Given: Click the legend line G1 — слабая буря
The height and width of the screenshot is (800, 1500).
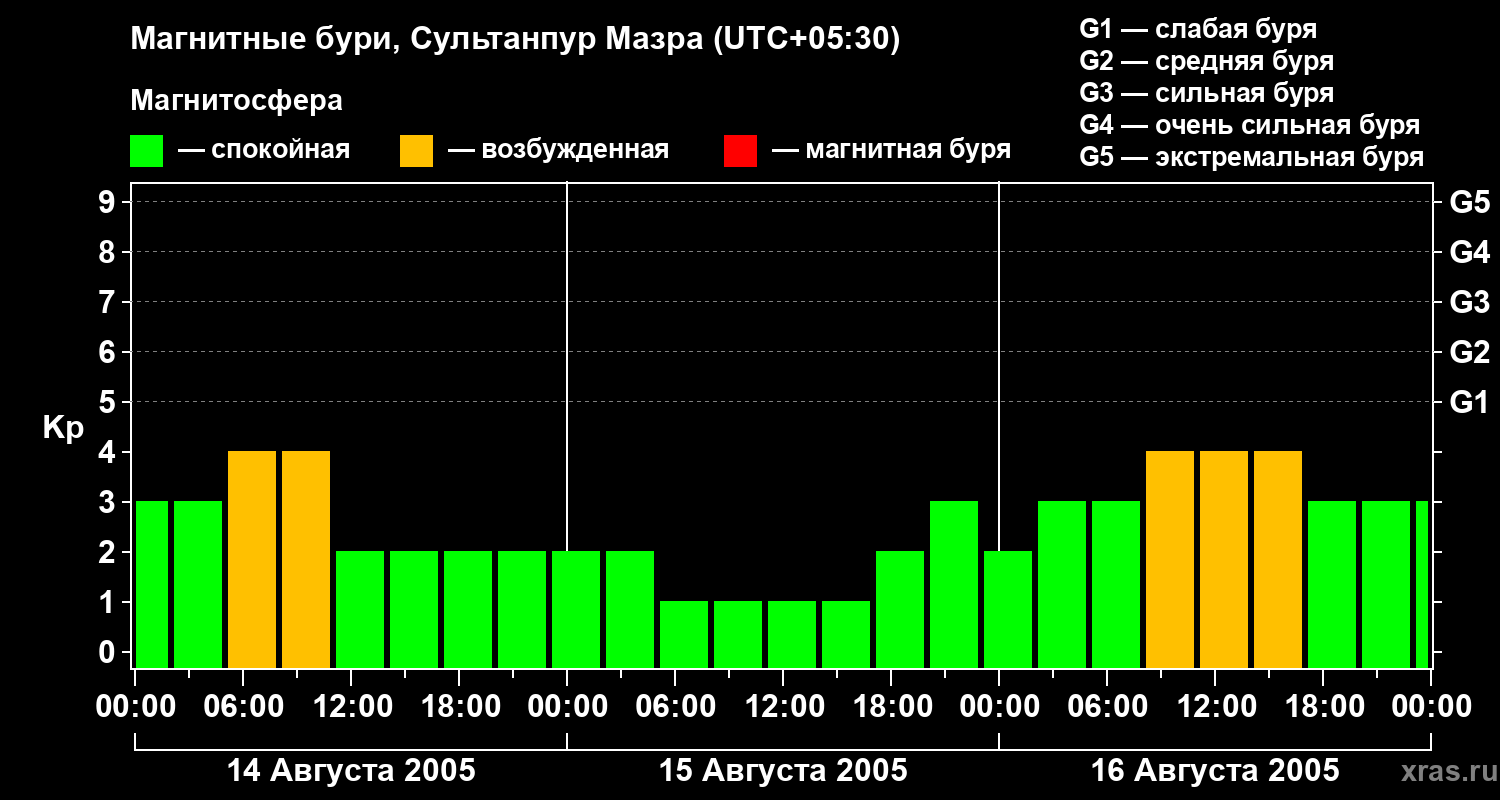Looking at the screenshot, I should pos(1198,29).
